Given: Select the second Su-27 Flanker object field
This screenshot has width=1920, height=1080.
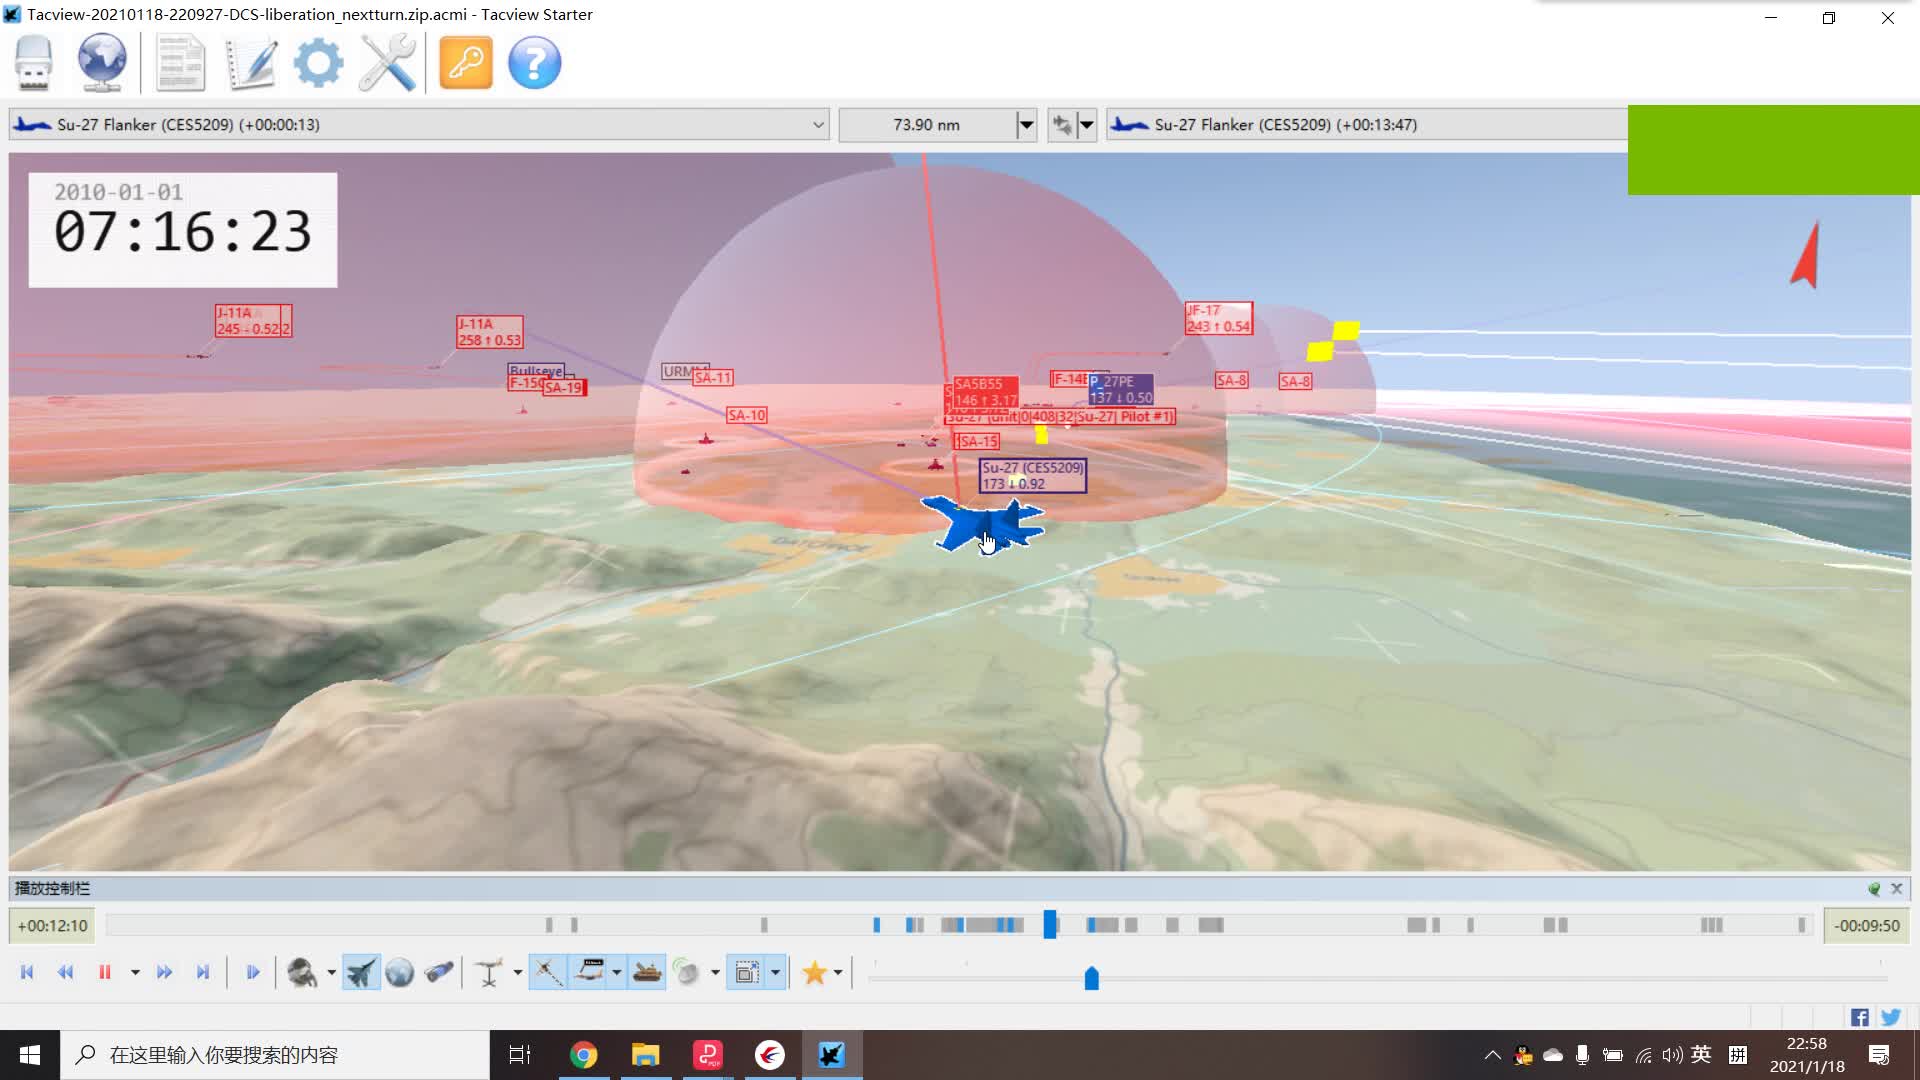Looking at the screenshot, I should pos(1367,125).
